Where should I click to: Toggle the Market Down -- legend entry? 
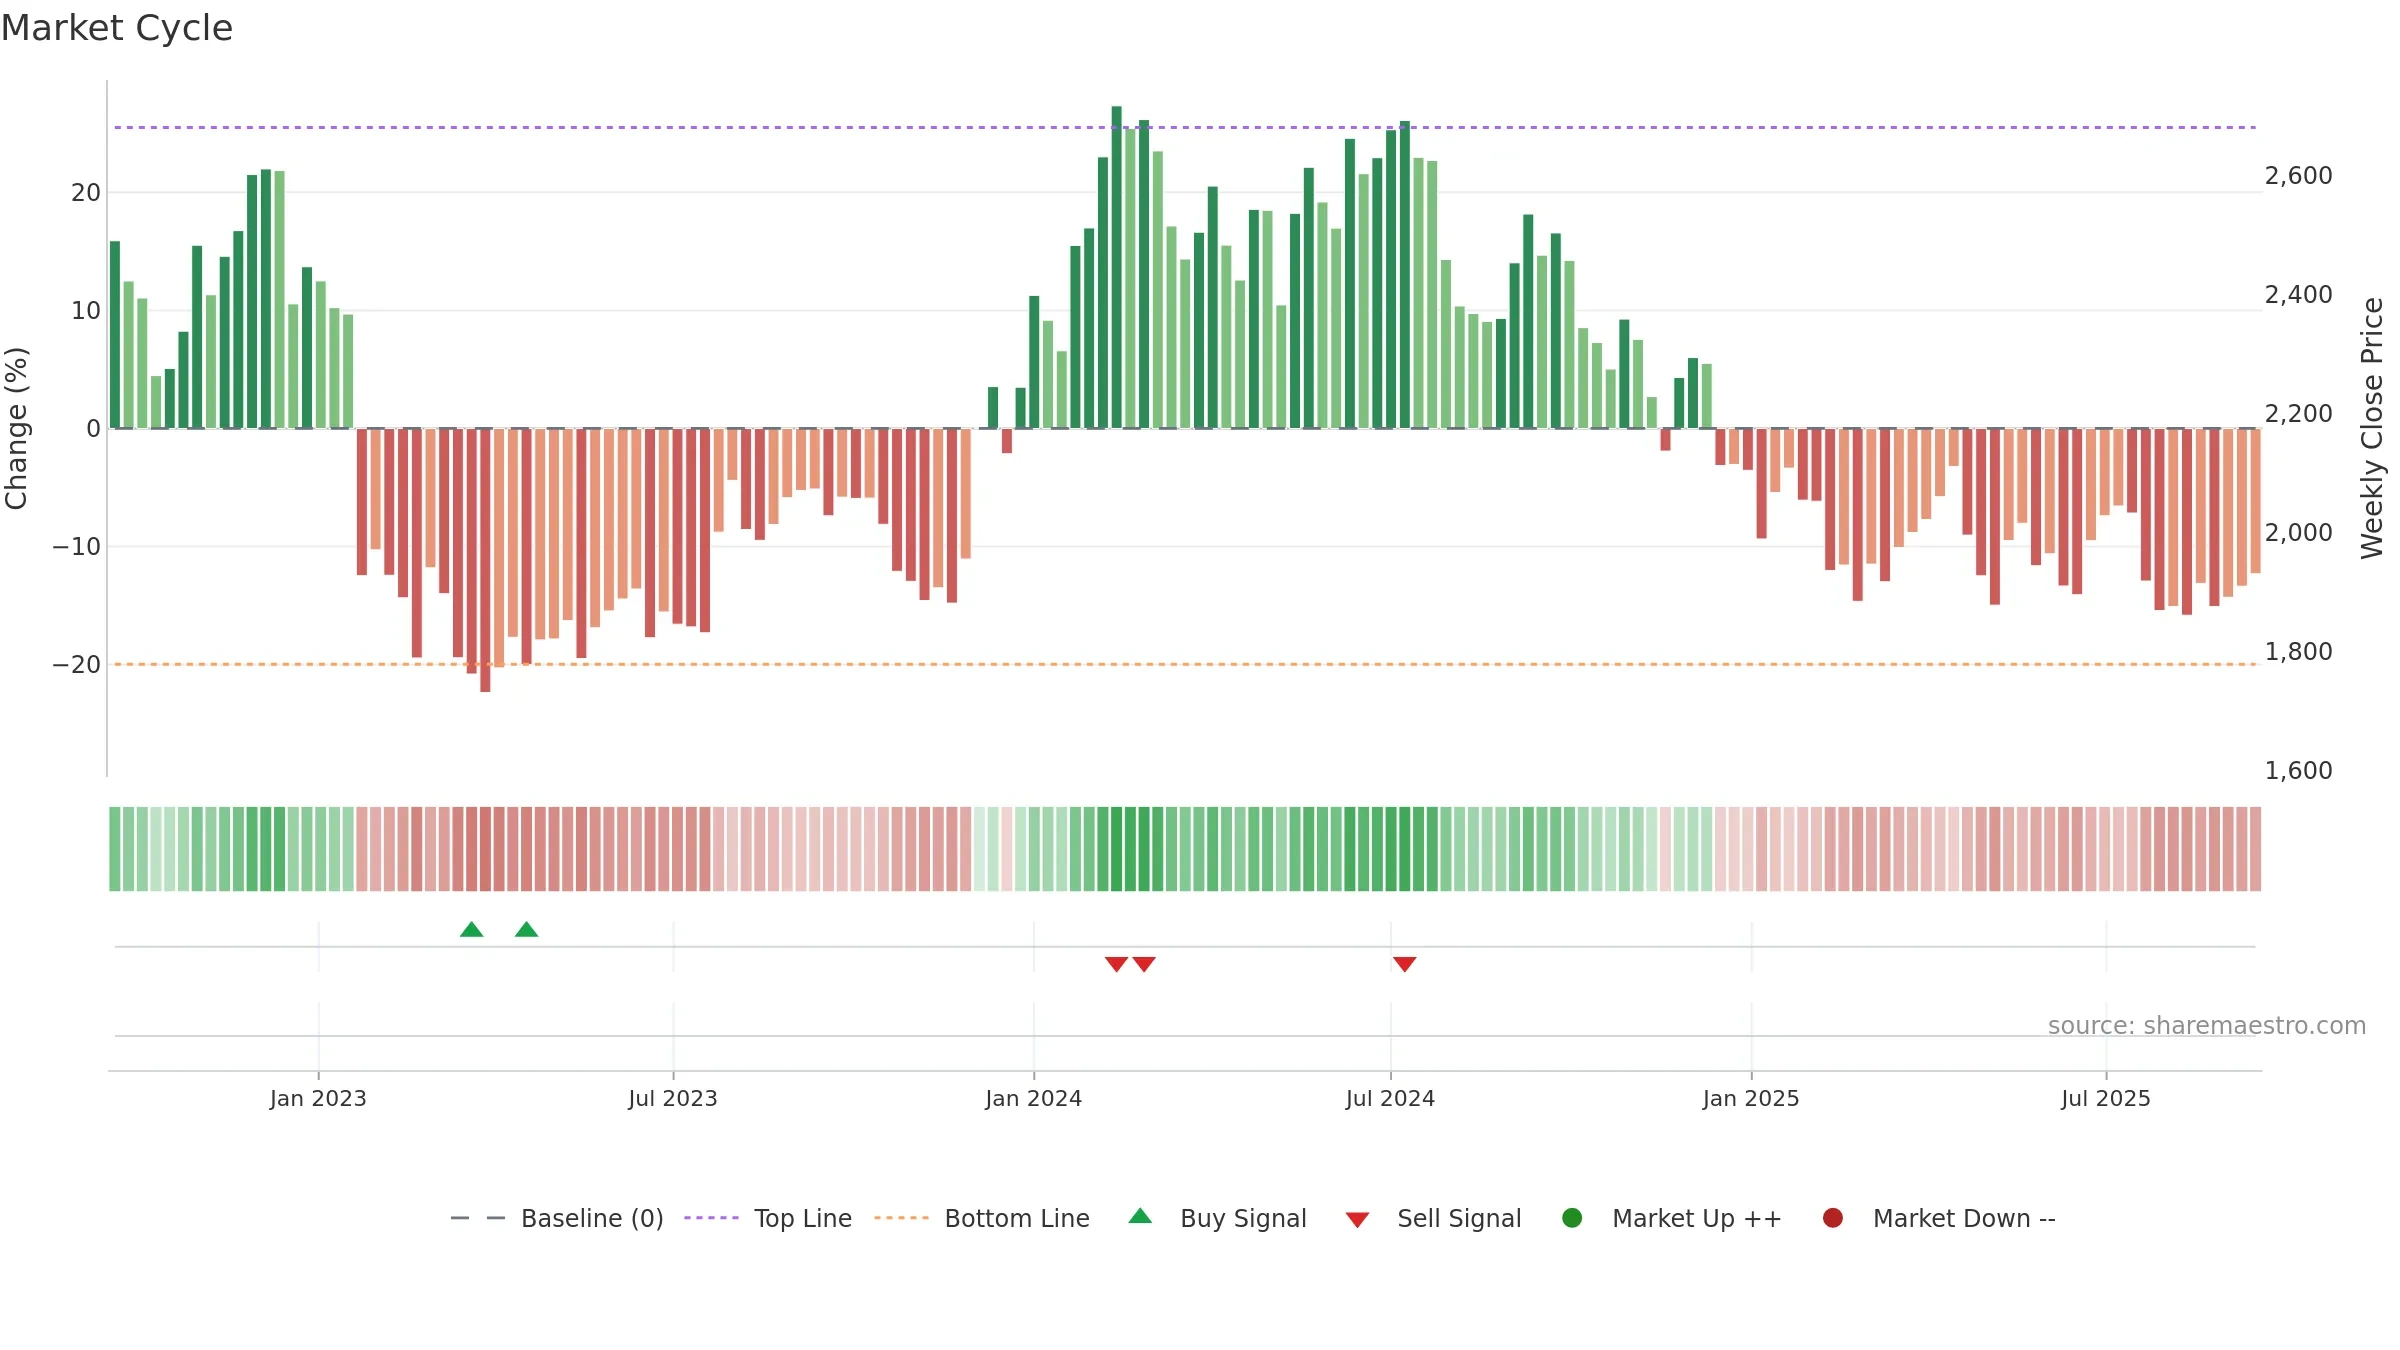pos(1939,1218)
